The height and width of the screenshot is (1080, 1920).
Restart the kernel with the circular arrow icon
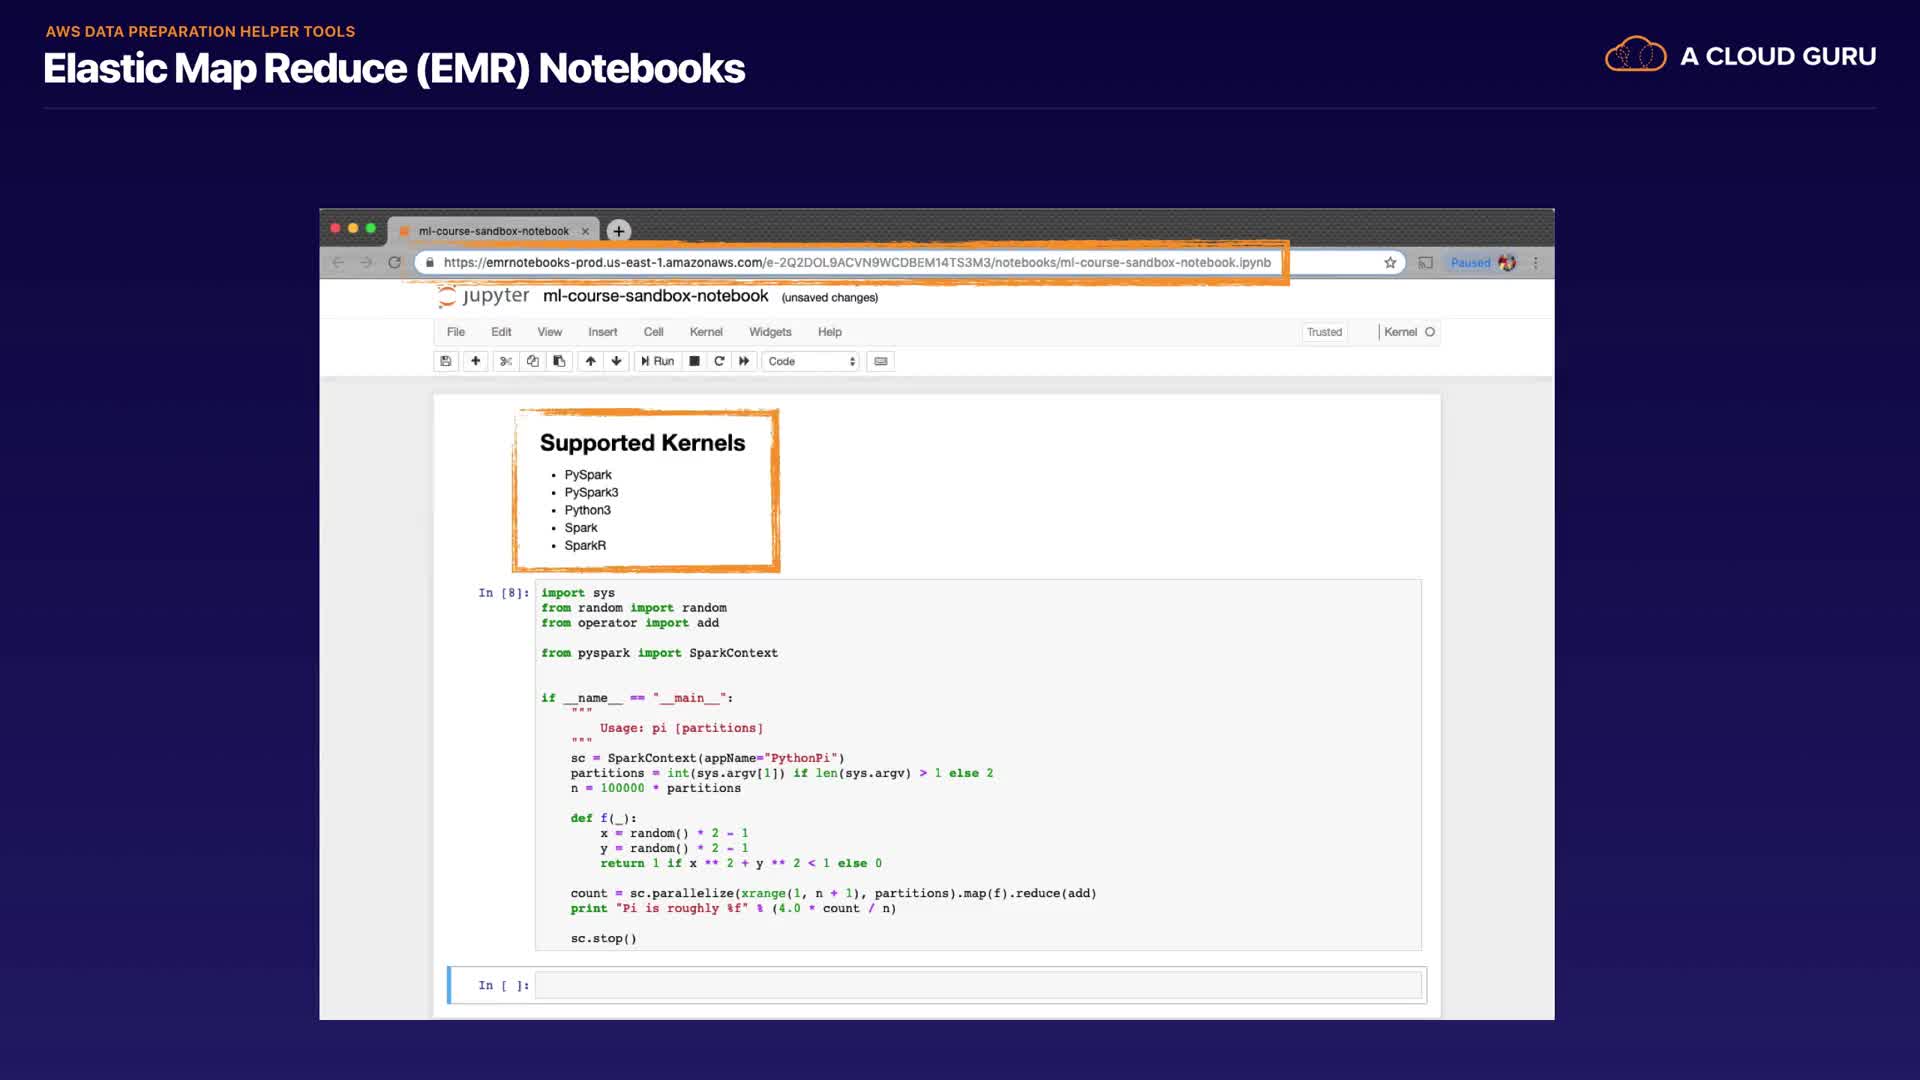click(x=719, y=361)
